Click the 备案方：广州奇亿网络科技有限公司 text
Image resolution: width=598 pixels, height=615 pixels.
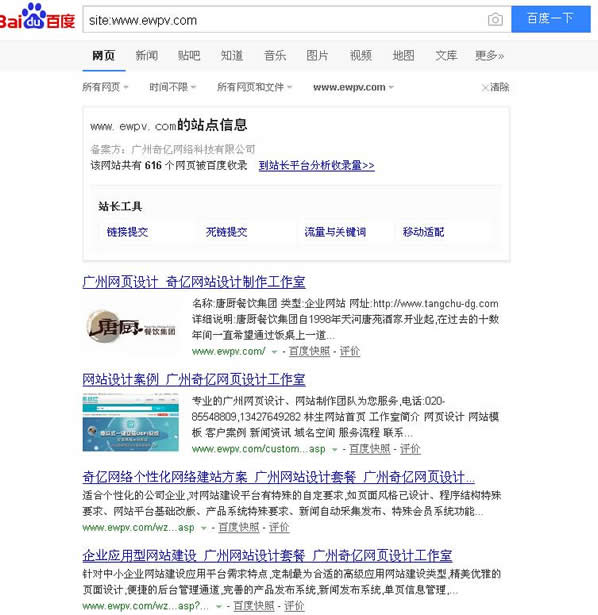[x=173, y=149]
